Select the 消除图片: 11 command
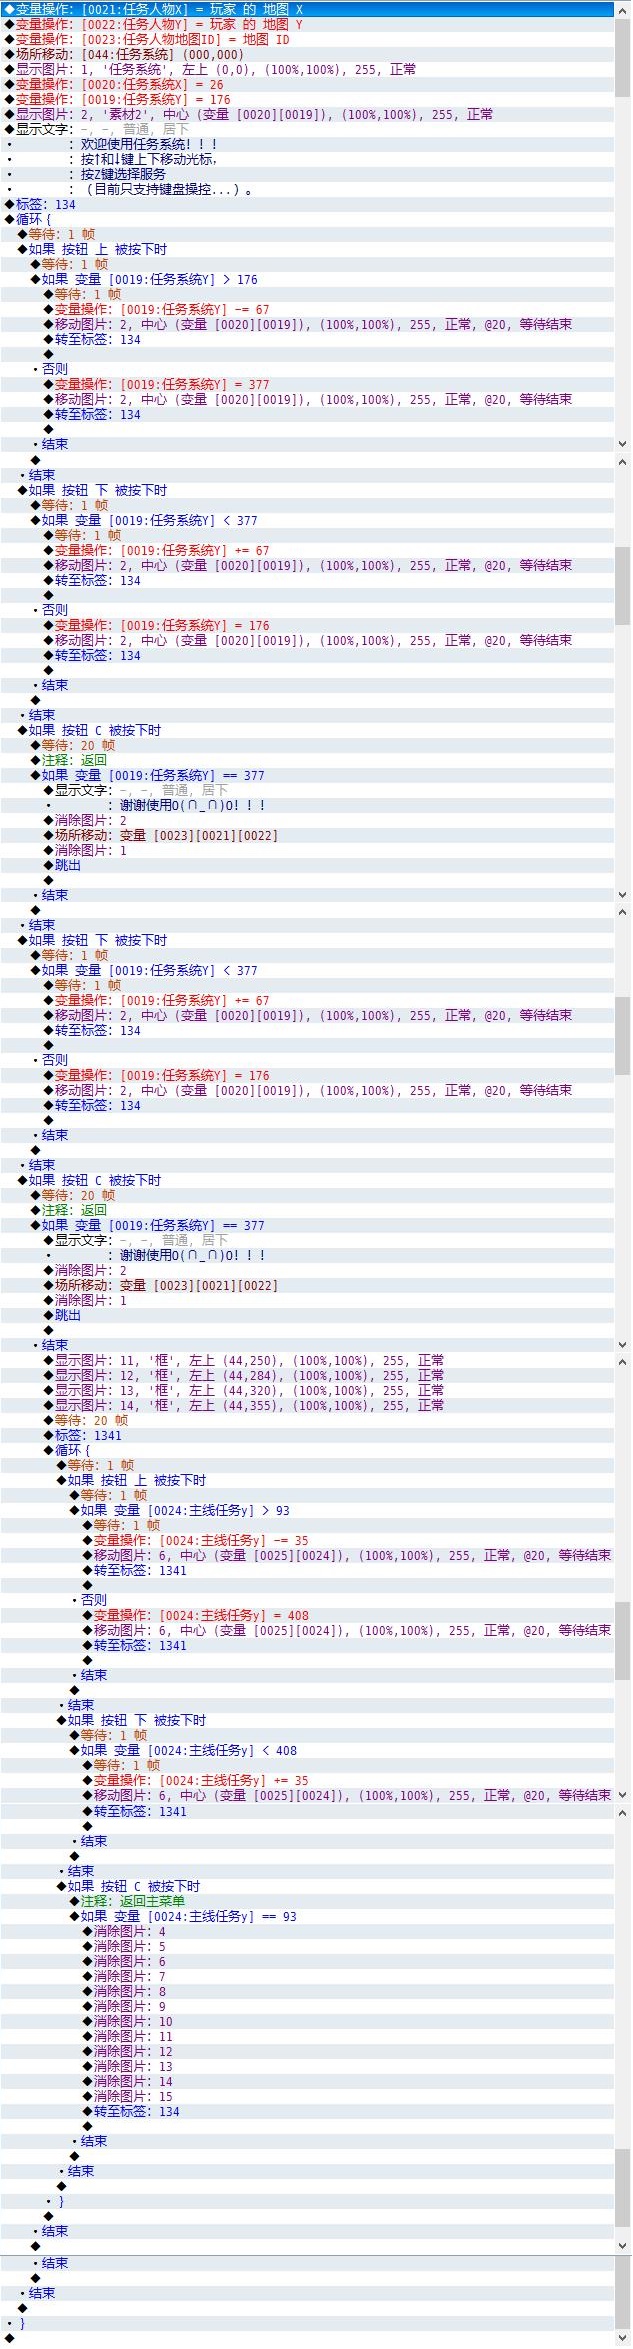The width and height of the screenshot is (633, 2349). 307,2036
